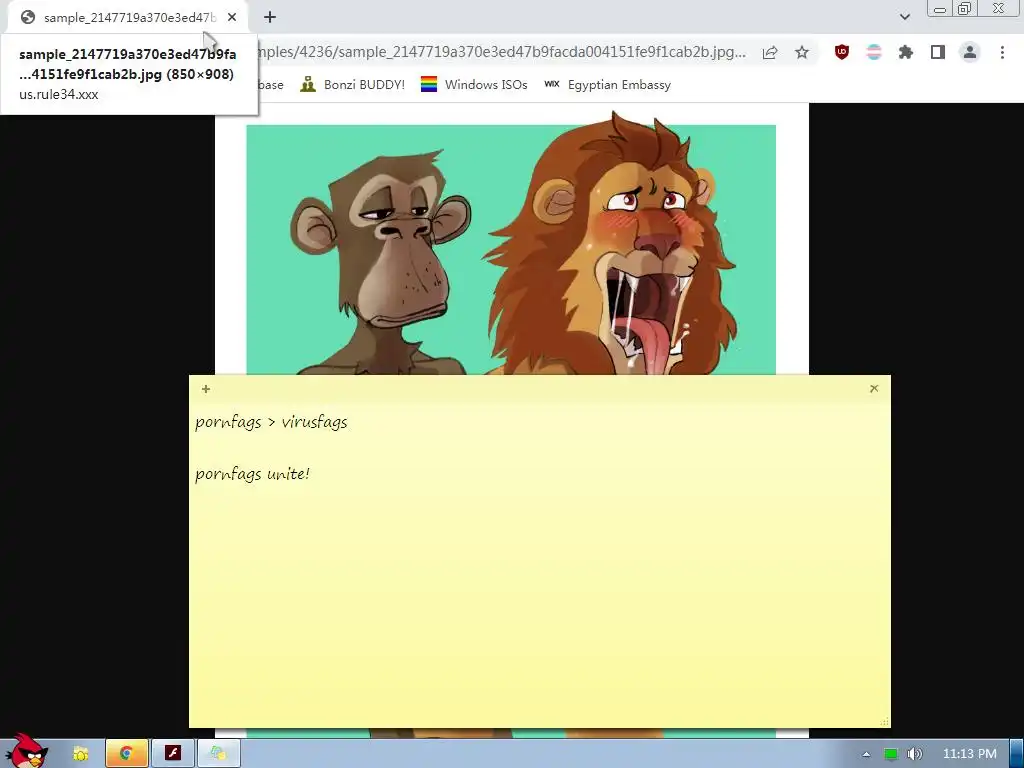
Task: Open the Angry Birds Start button
Action: pyautogui.click(x=26, y=751)
